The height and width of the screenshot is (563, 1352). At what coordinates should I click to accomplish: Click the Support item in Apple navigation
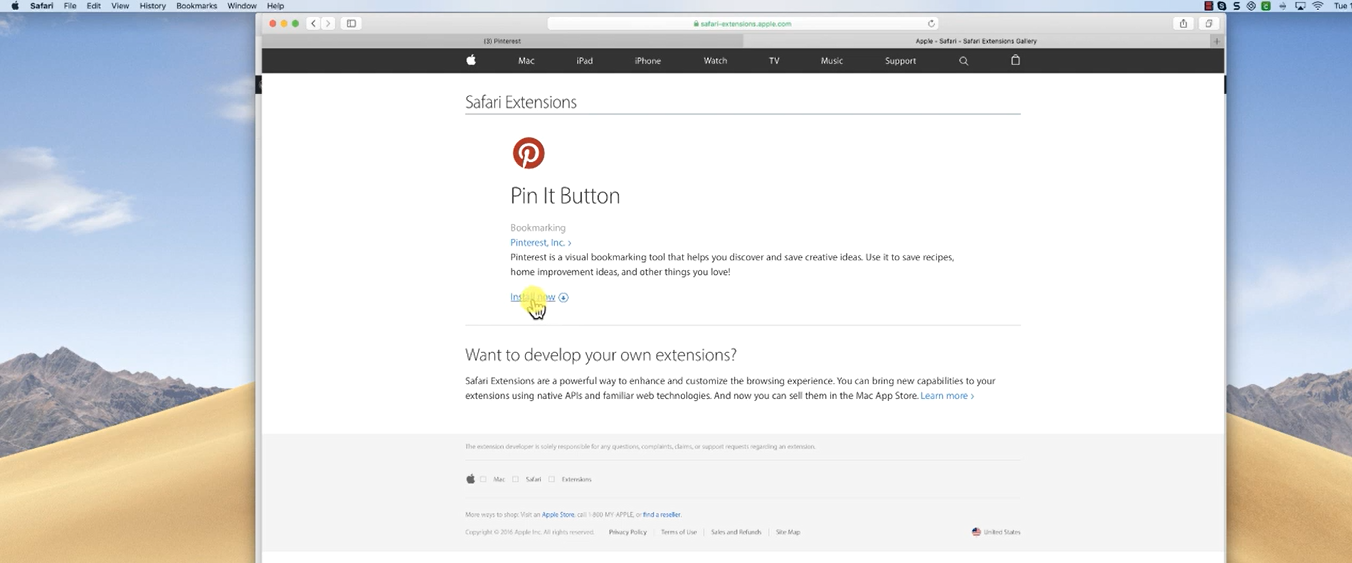tap(900, 61)
